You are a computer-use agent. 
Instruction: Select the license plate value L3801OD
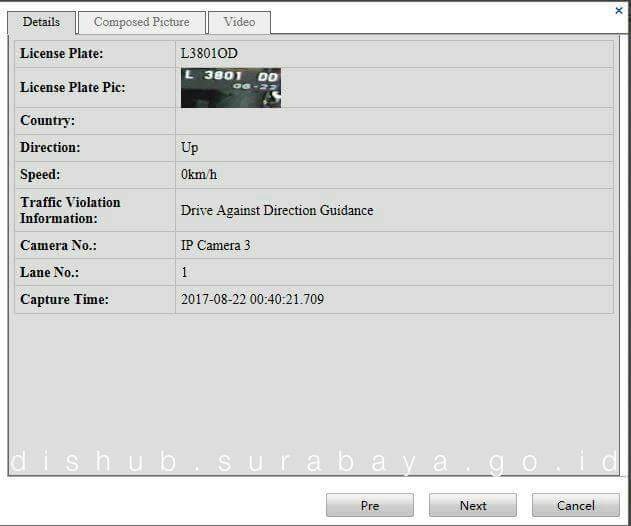(209, 53)
